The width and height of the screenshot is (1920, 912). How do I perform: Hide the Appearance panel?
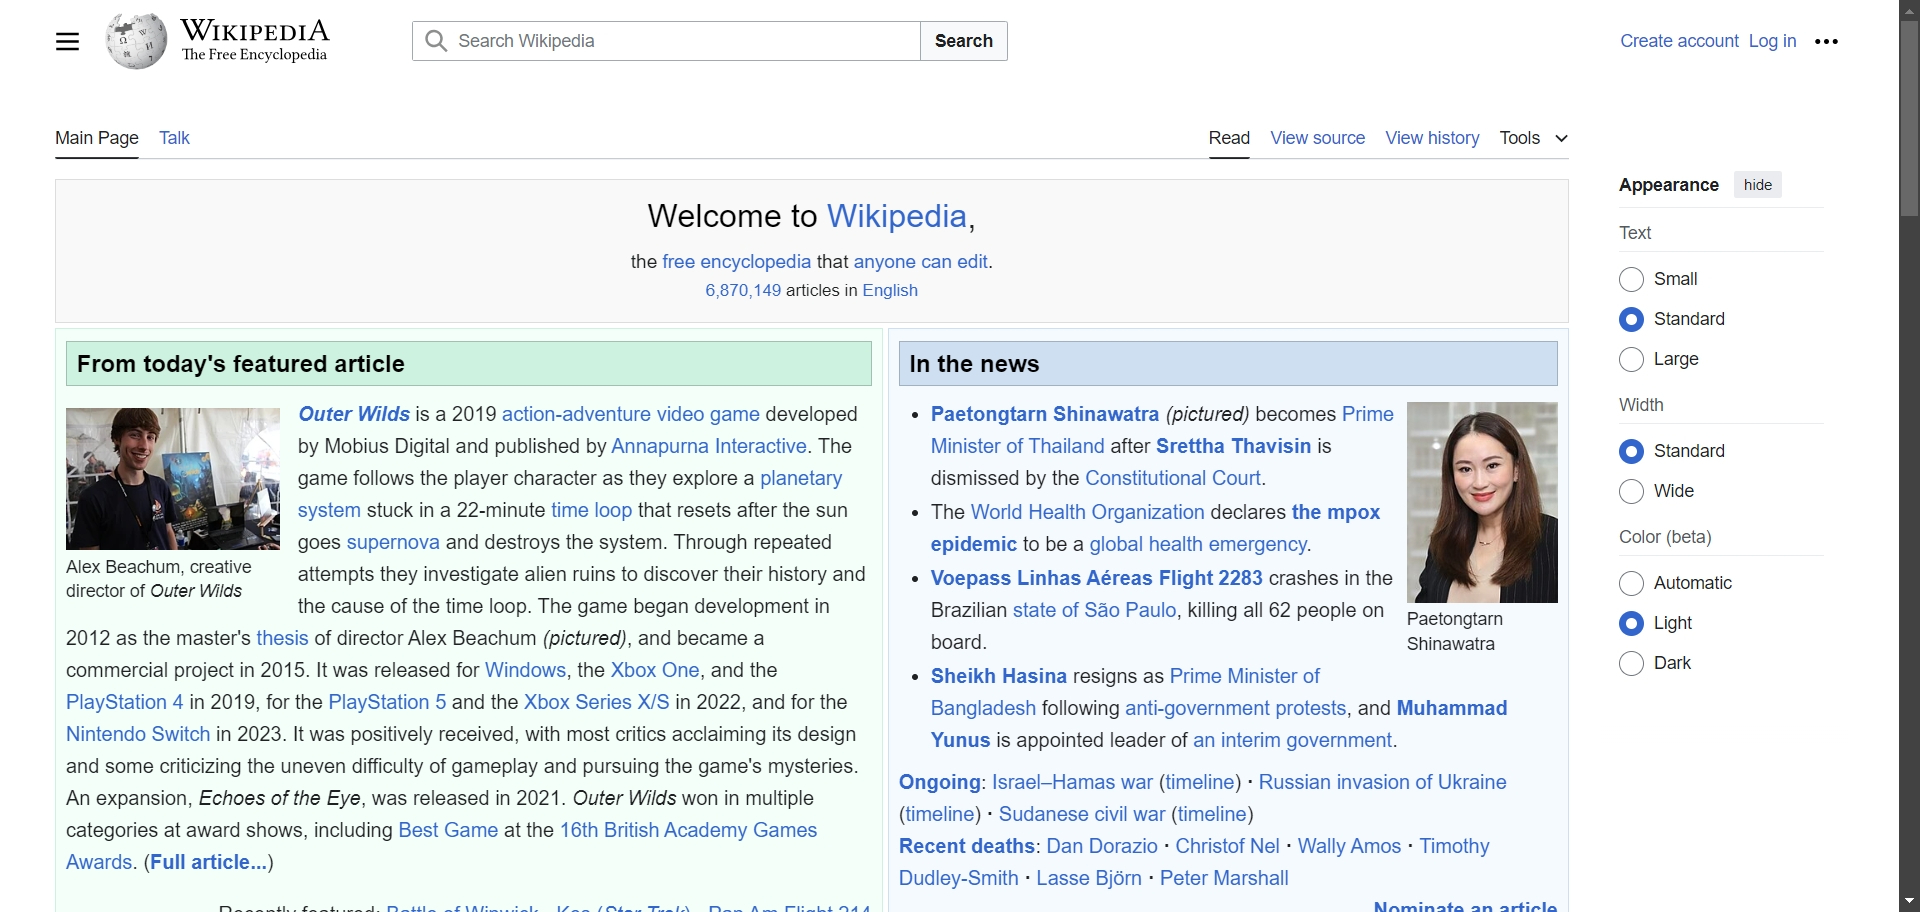(1757, 185)
